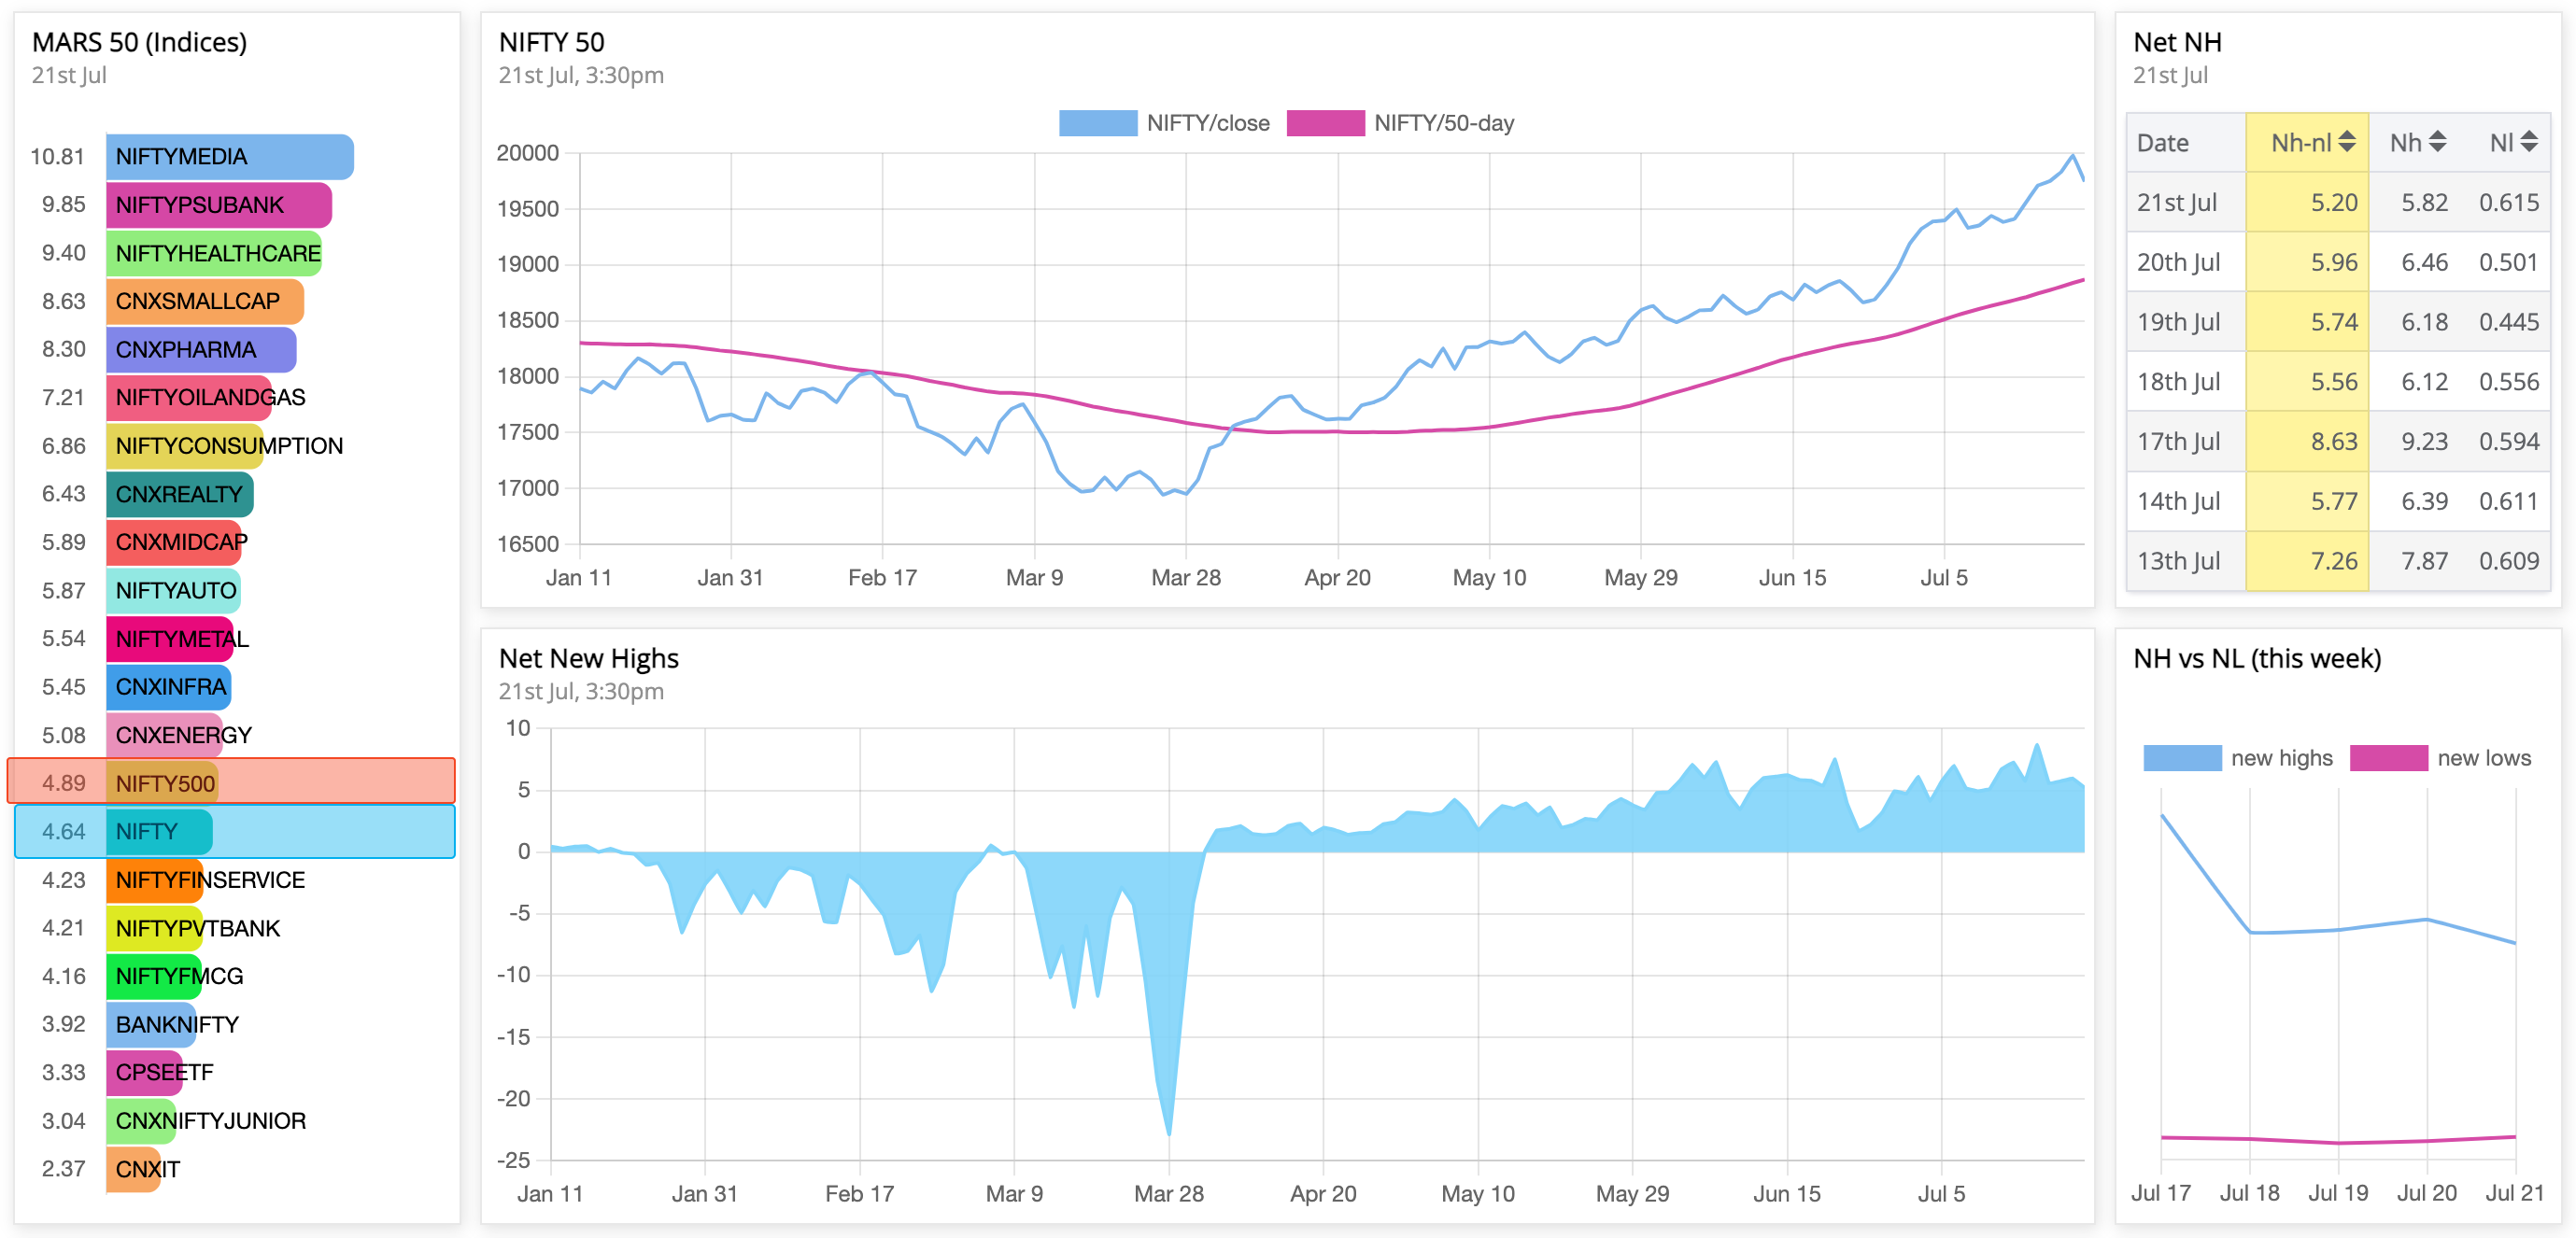The width and height of the screenshot is (2576, 1238).
Task: Select the CNXENERGY bar
Action: (165, 735)
